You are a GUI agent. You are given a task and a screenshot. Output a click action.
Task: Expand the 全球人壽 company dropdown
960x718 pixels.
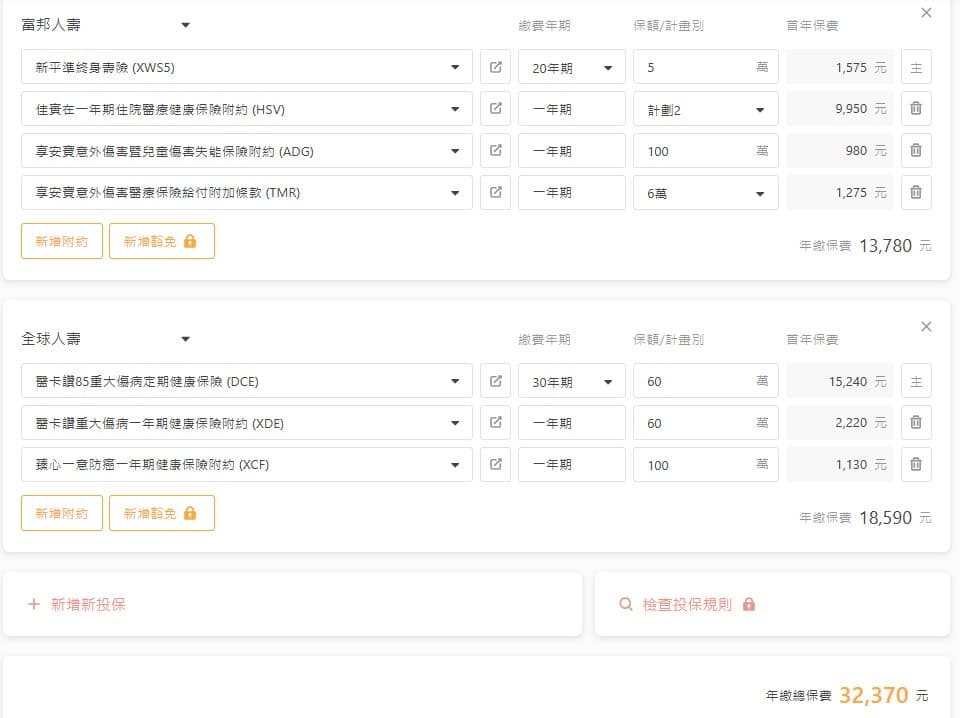pos(185,339)
